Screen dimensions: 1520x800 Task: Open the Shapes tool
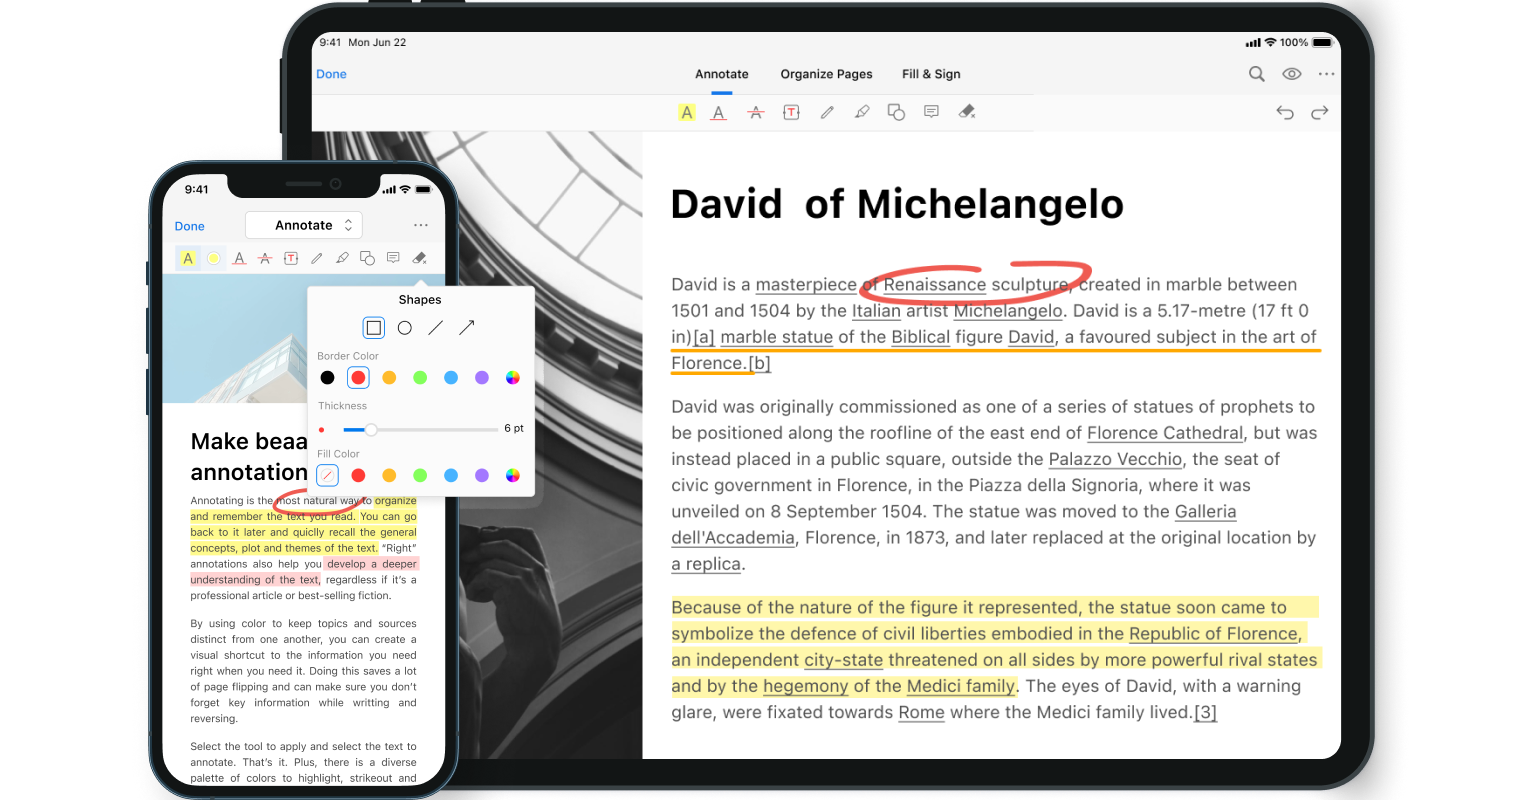(896, 112)
